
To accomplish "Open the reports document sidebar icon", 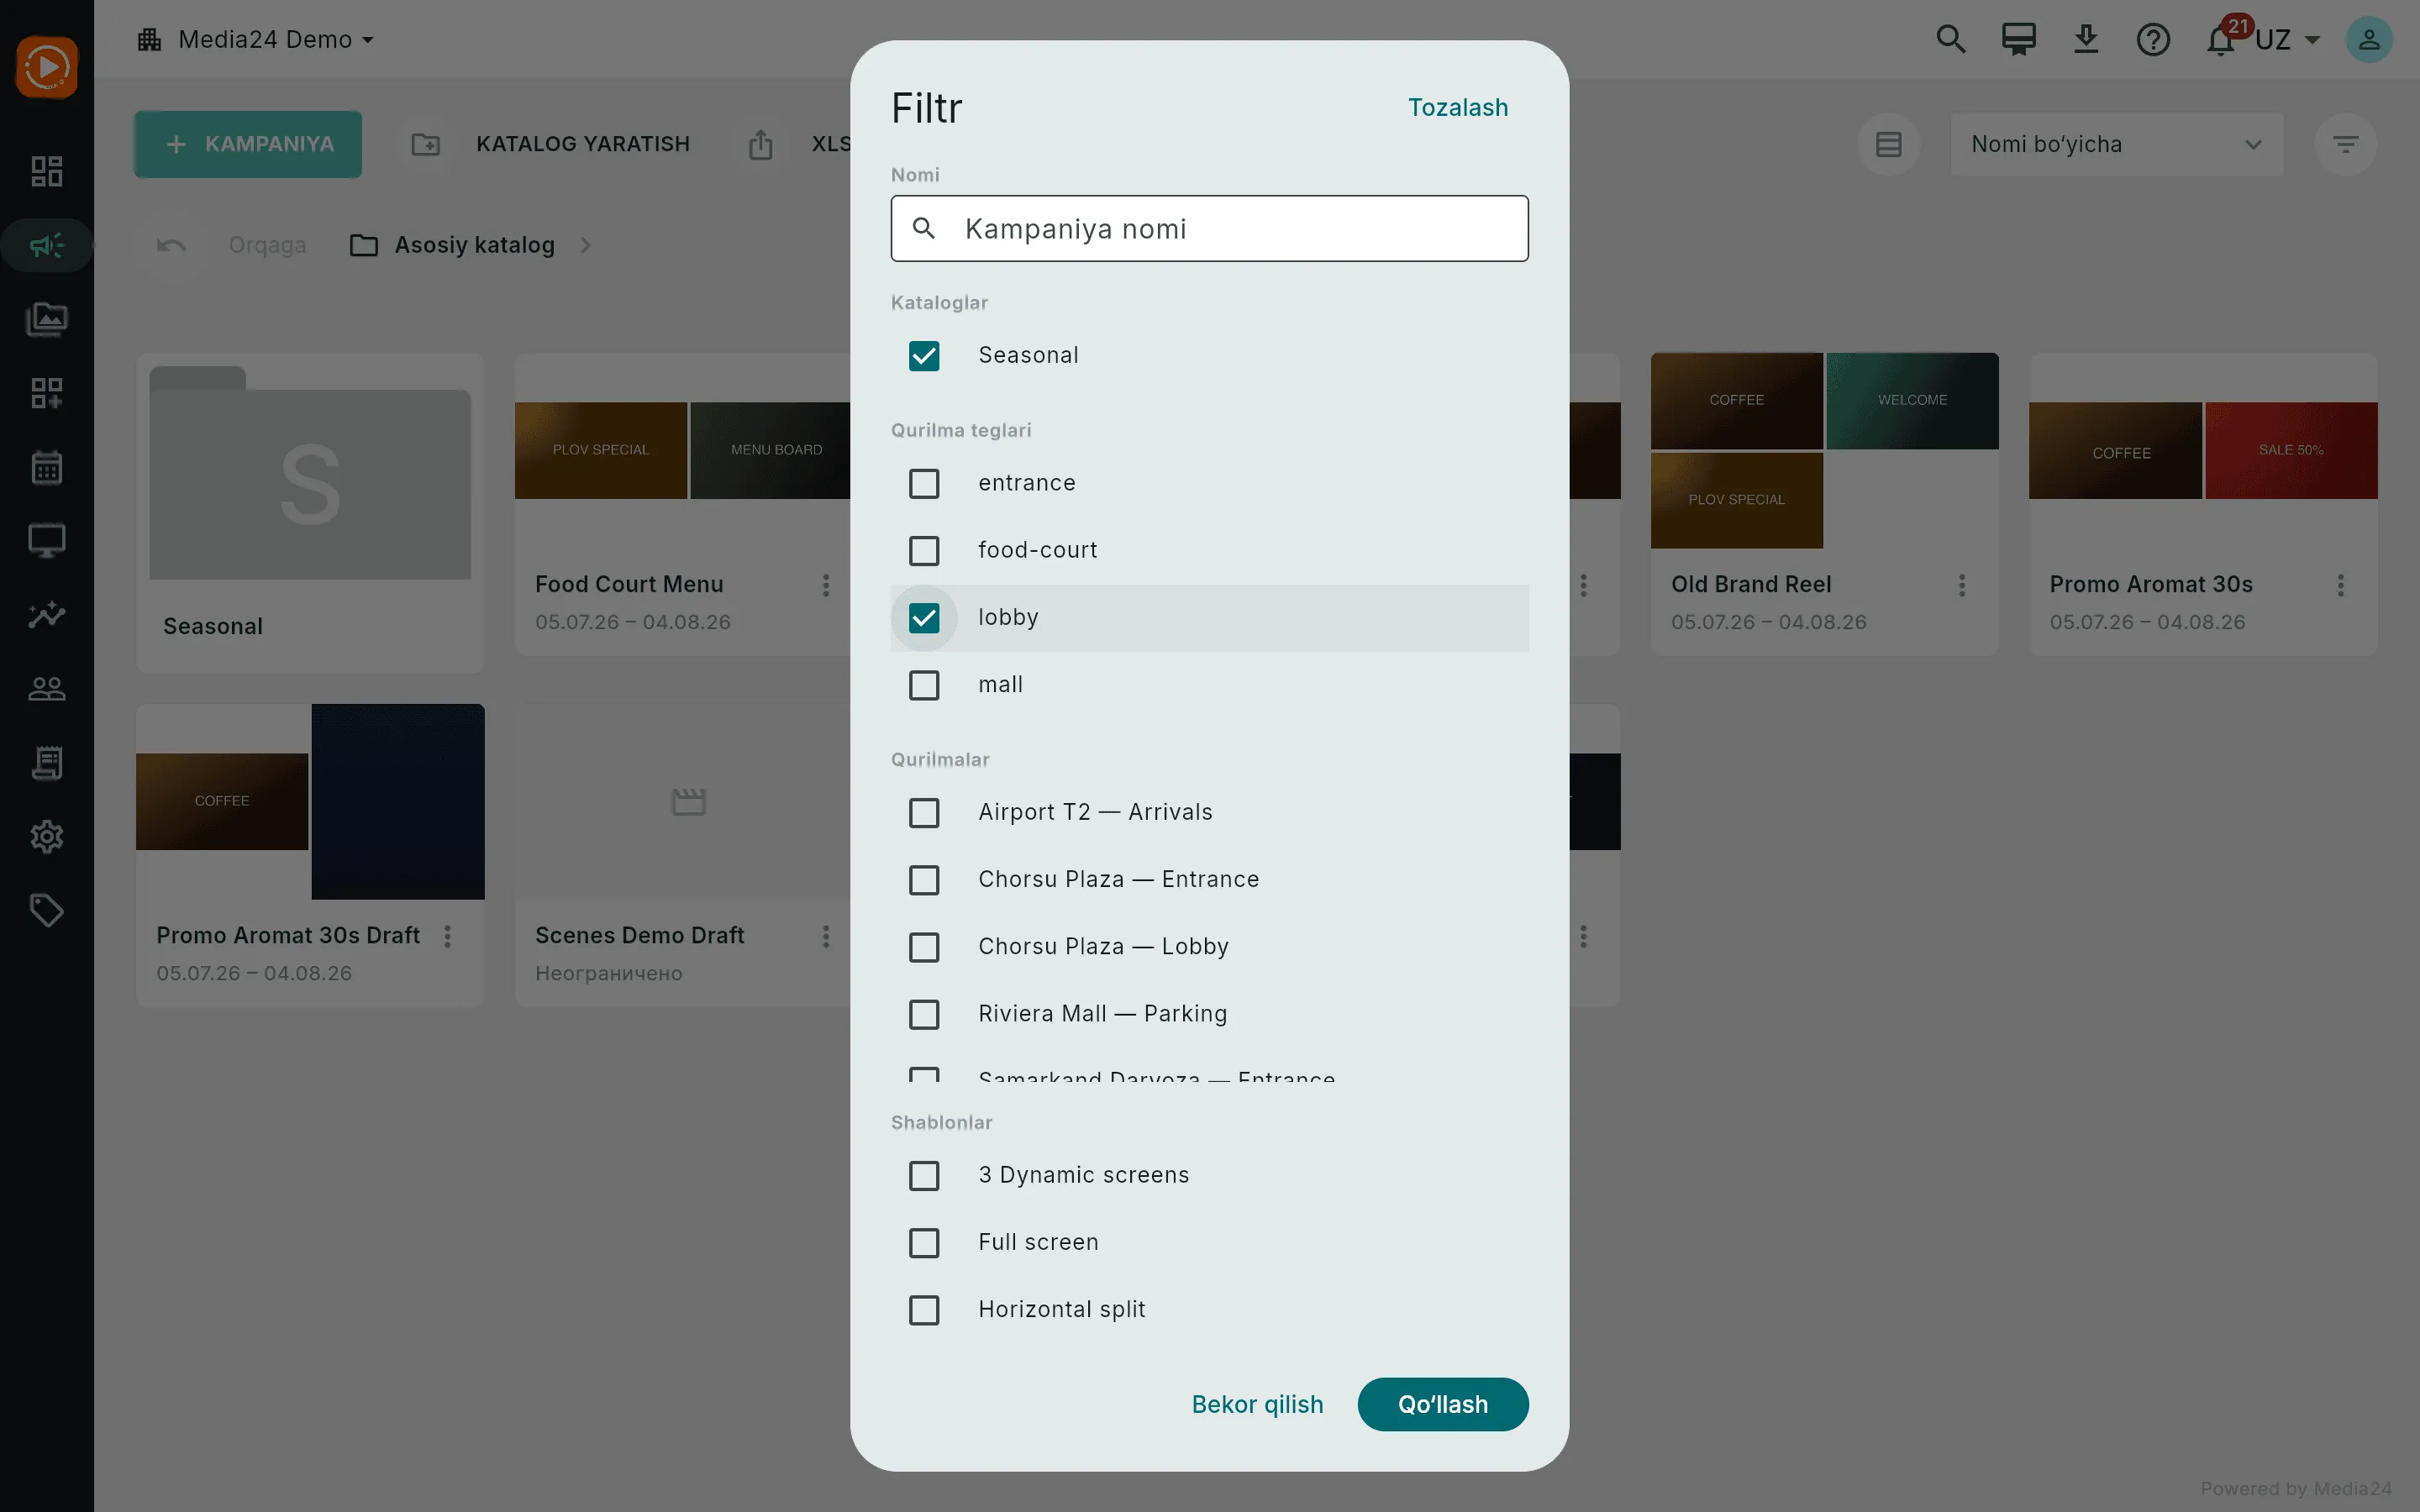I will click(x=46, y=762).
